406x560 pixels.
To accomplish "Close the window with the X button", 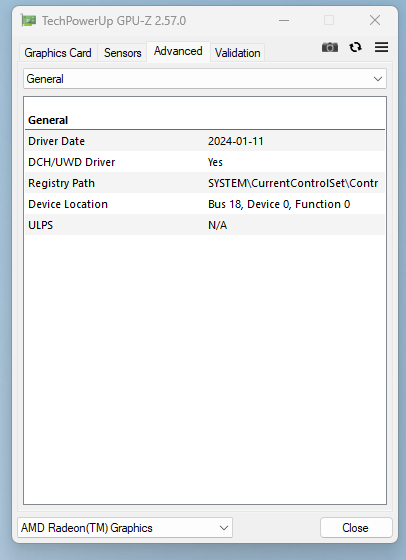I will tap(375, 20).
